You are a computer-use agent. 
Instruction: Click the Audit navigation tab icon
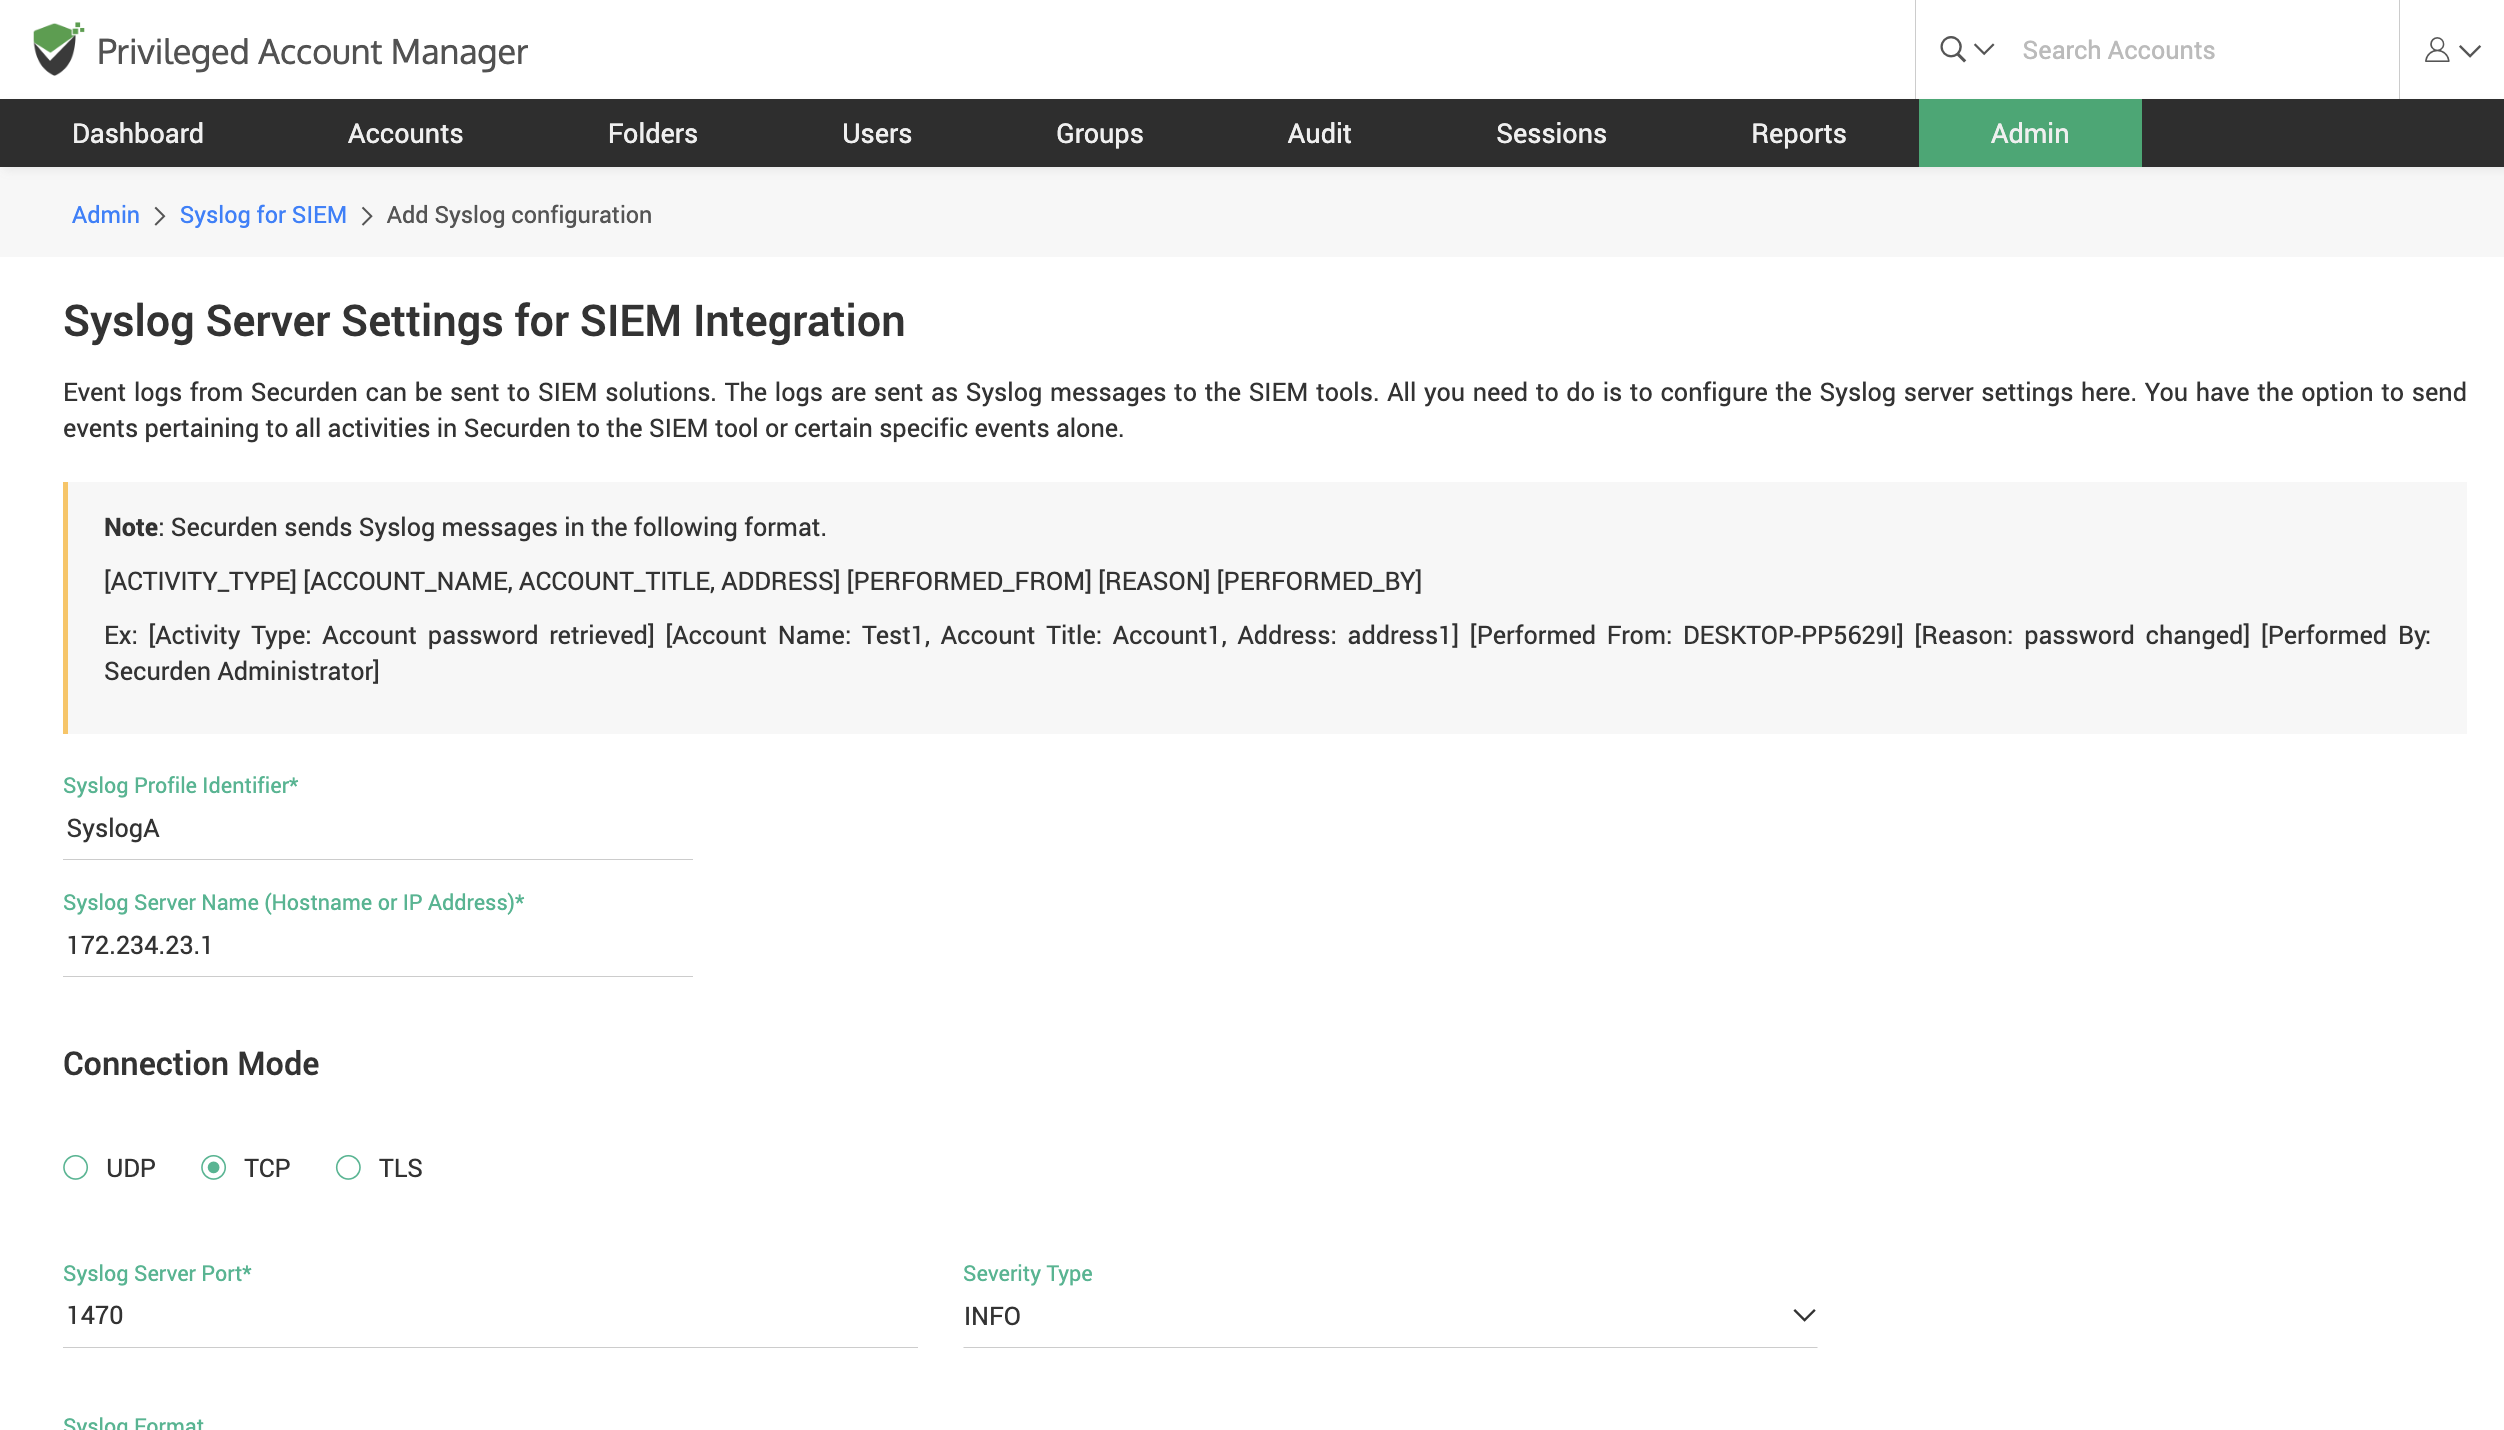tap(1319, 132)
